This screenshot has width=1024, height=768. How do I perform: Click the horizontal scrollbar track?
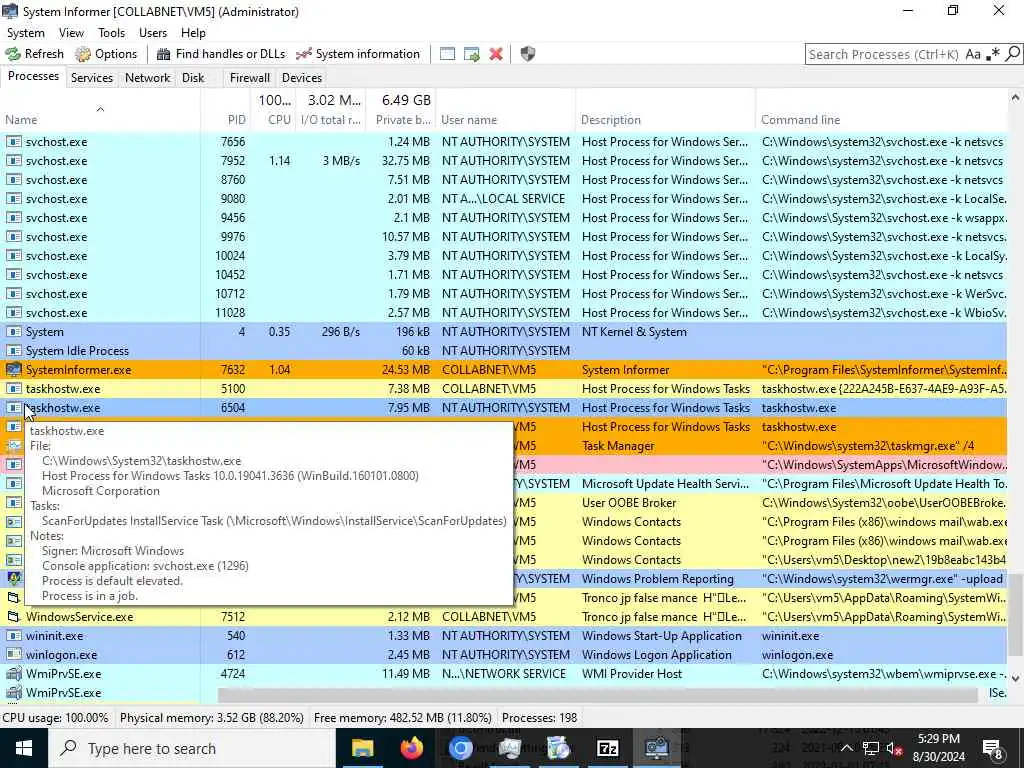point(598,694)
